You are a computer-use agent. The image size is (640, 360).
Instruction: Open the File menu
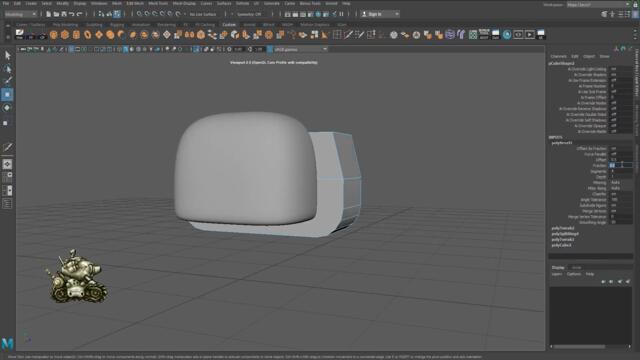point(6,3)
